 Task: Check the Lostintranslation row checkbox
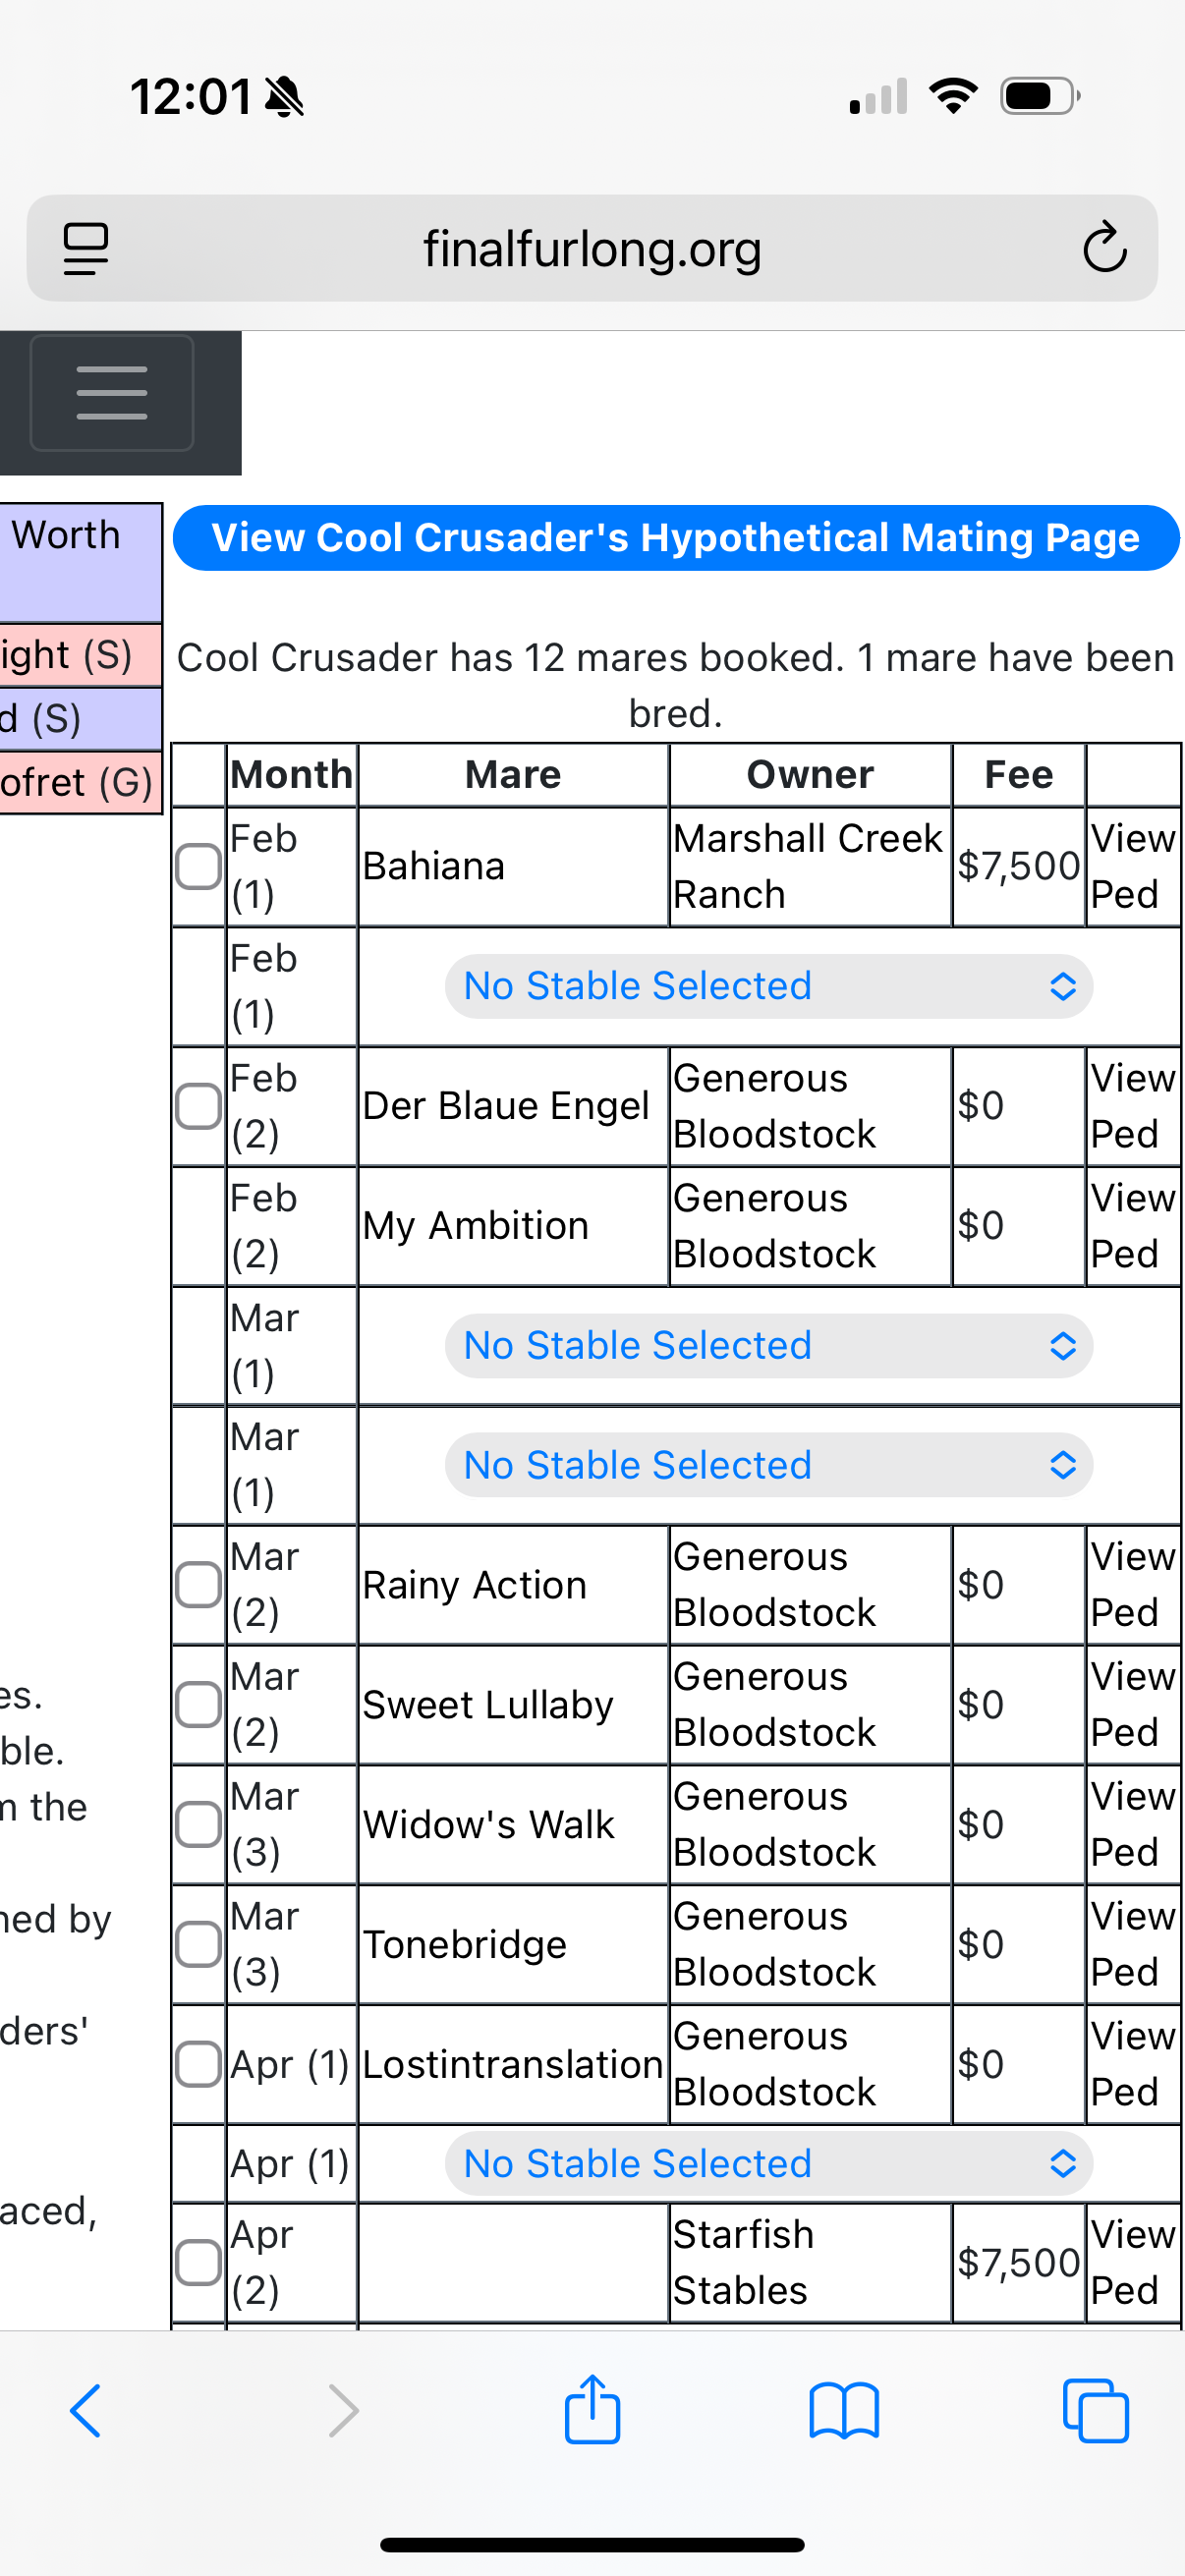click(x=198, y=2064)
